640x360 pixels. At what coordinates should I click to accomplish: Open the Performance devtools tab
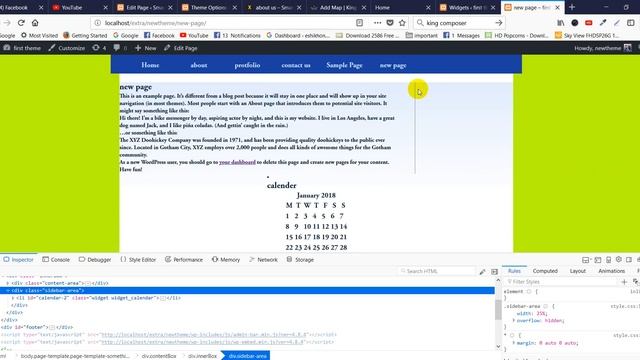click(x=184, y=260)
